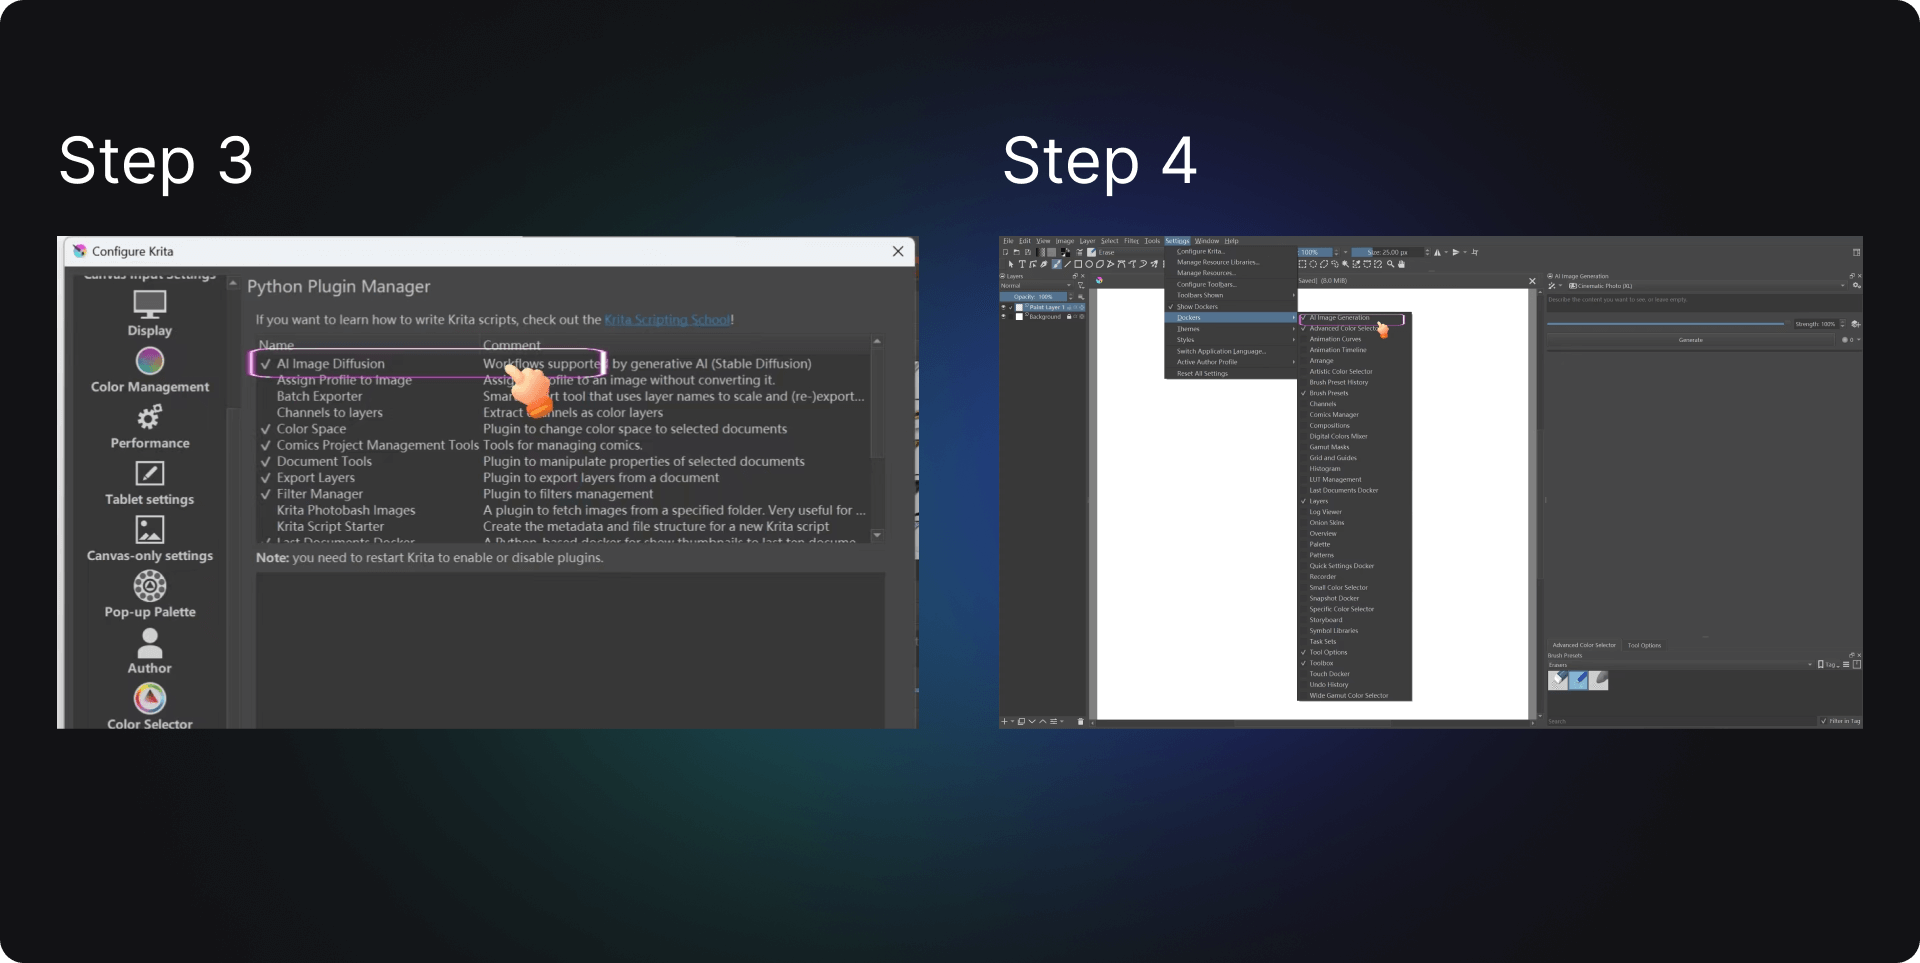Click Configure Krita... menu entry

coord(1201,251)
